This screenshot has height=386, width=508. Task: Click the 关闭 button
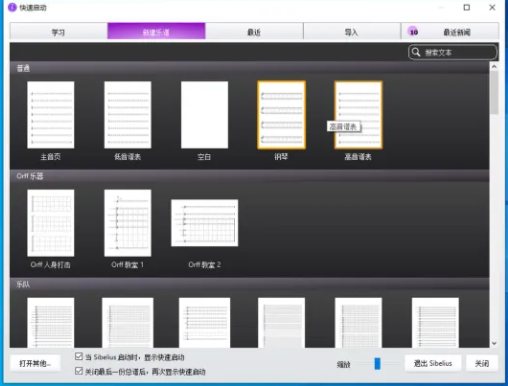pyautogui.click(x=482, y=363)
